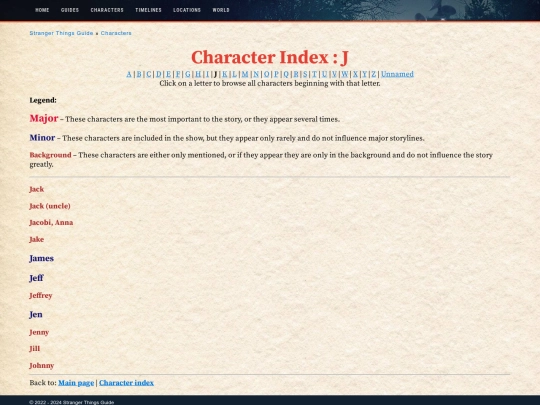The width and height of the screenshot is (540, 405).
Task: Click the copyright footer text
Action: pos(72,402)
